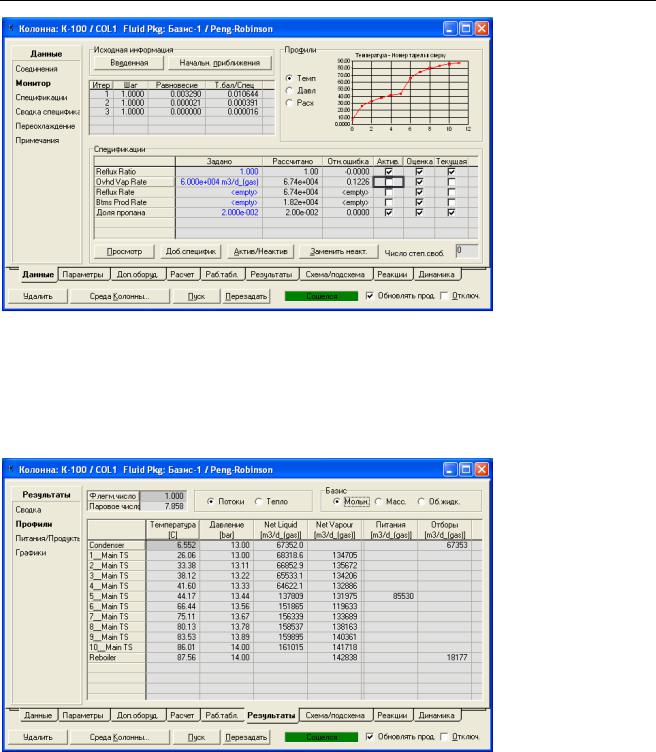Click the Начальн. приближения button
The height and width of the screenshot is (752, 656).
220,63
